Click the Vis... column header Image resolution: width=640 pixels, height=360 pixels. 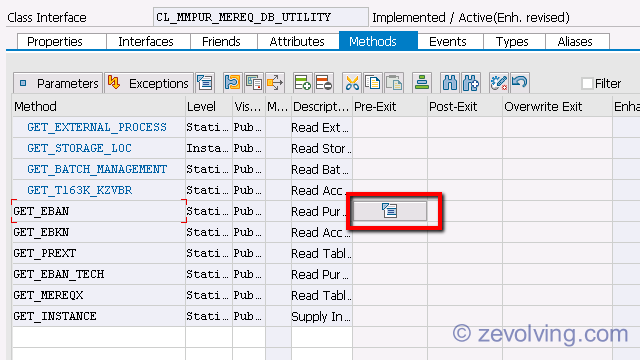pos(249,107)
